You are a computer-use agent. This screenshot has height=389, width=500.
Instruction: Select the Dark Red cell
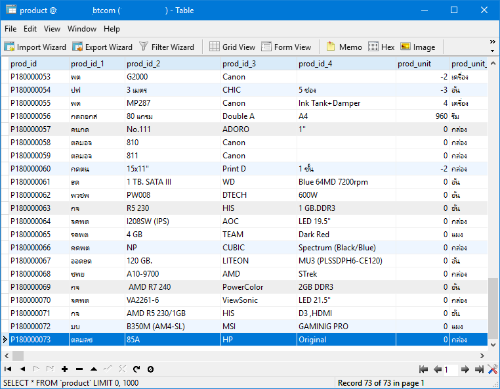coord(346,234)
